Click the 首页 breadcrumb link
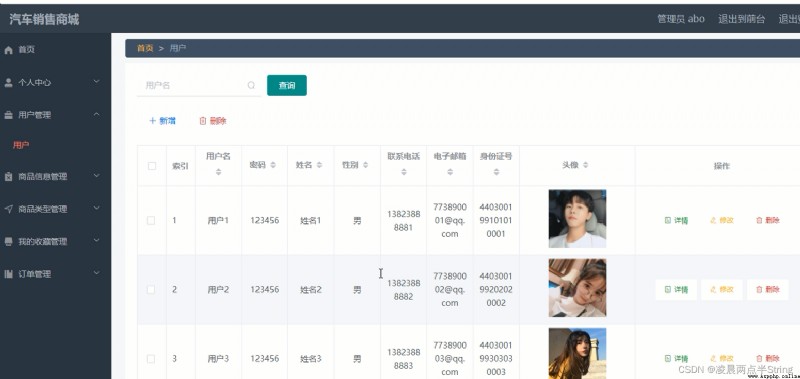Screen dimensions: 800x379 (x=145, y=48)
